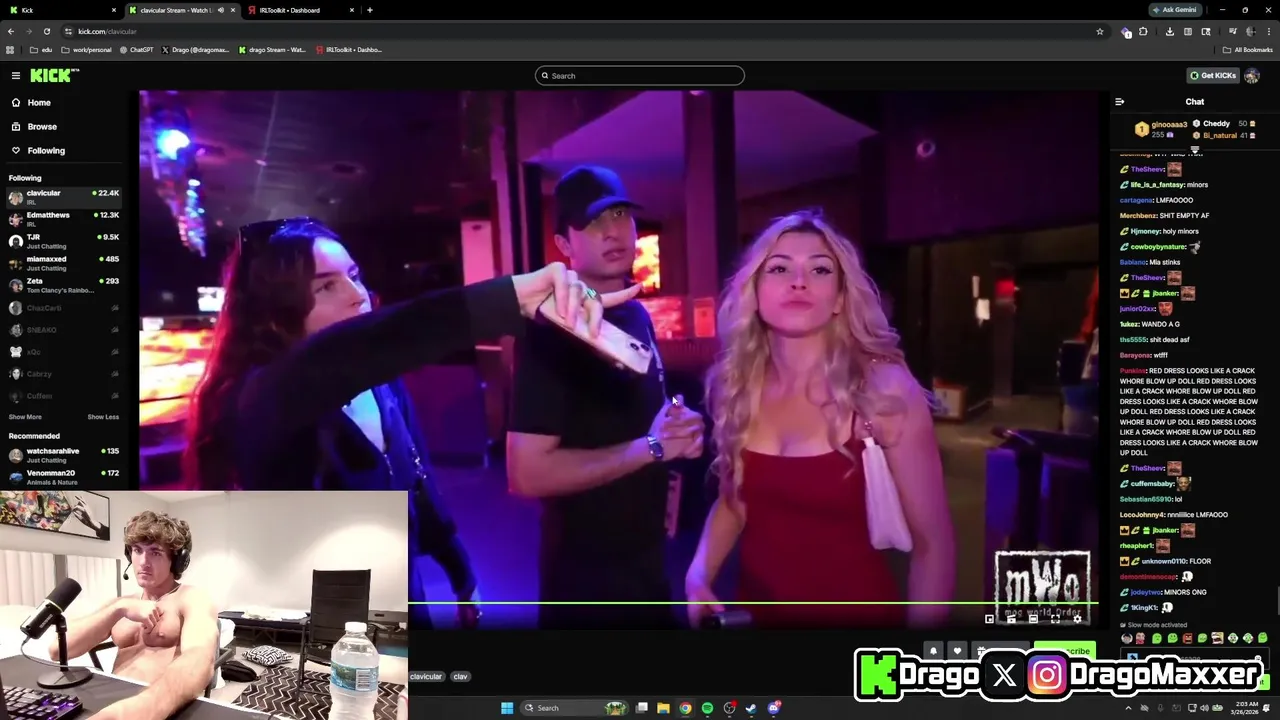This screenshot has width=1280, height=720.
Task: Open the edu bookmarks folder
Action: (41, 49)
